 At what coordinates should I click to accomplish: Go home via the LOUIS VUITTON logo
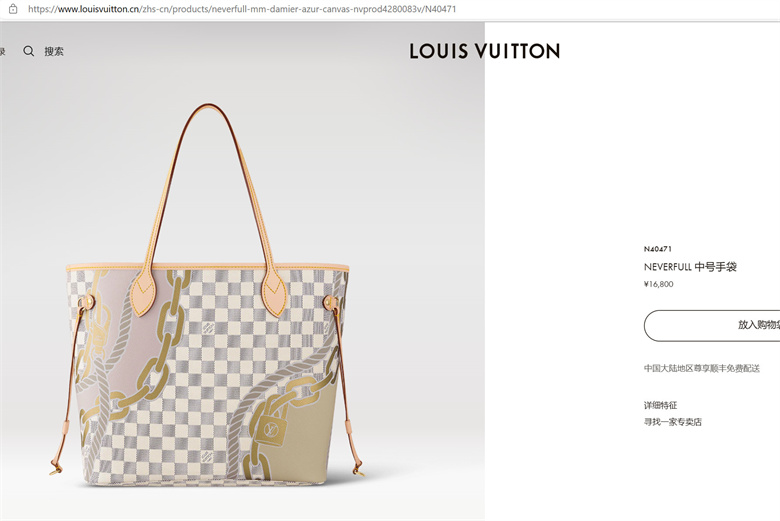coord(485,51)
